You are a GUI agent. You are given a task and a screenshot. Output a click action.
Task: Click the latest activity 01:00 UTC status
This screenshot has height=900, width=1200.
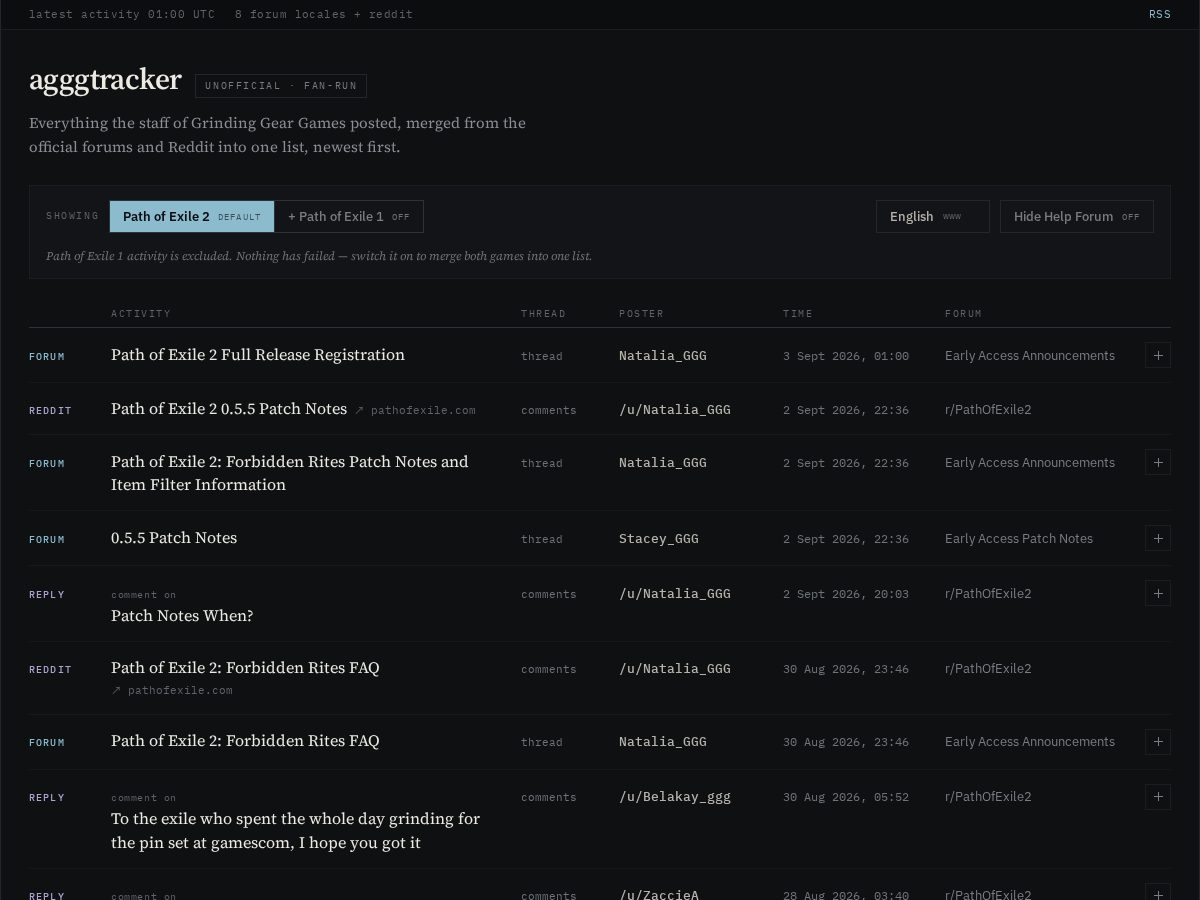[122, 14]
